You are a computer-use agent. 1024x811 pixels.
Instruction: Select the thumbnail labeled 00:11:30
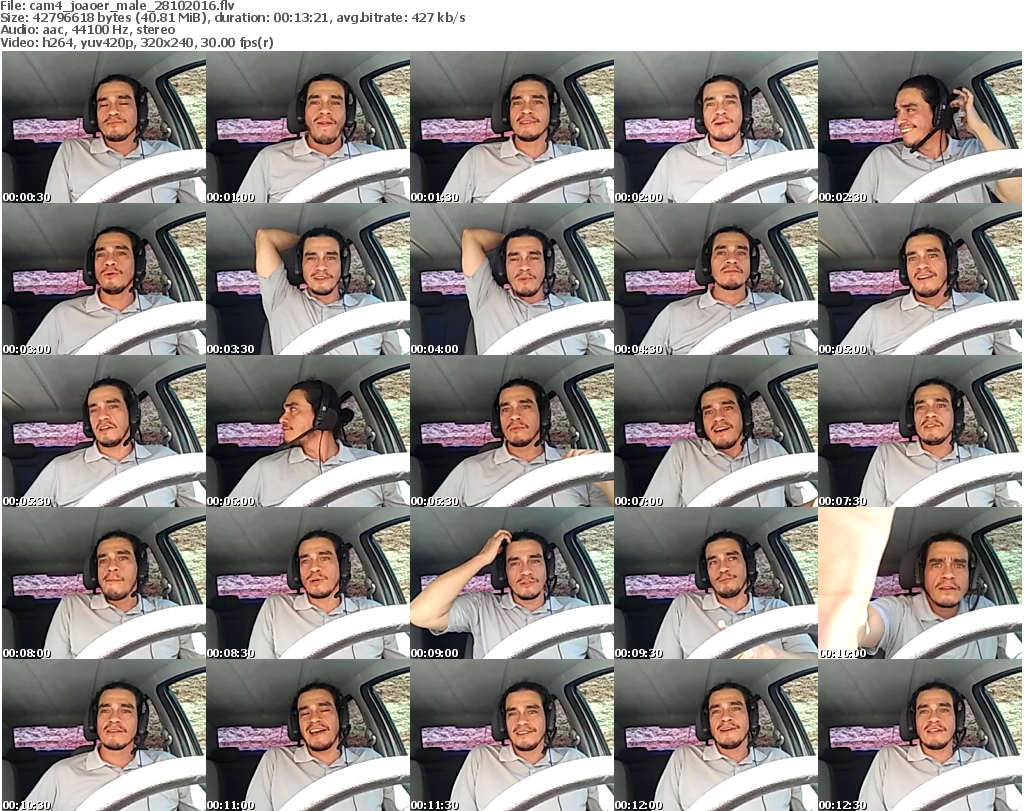coord(512,735)
